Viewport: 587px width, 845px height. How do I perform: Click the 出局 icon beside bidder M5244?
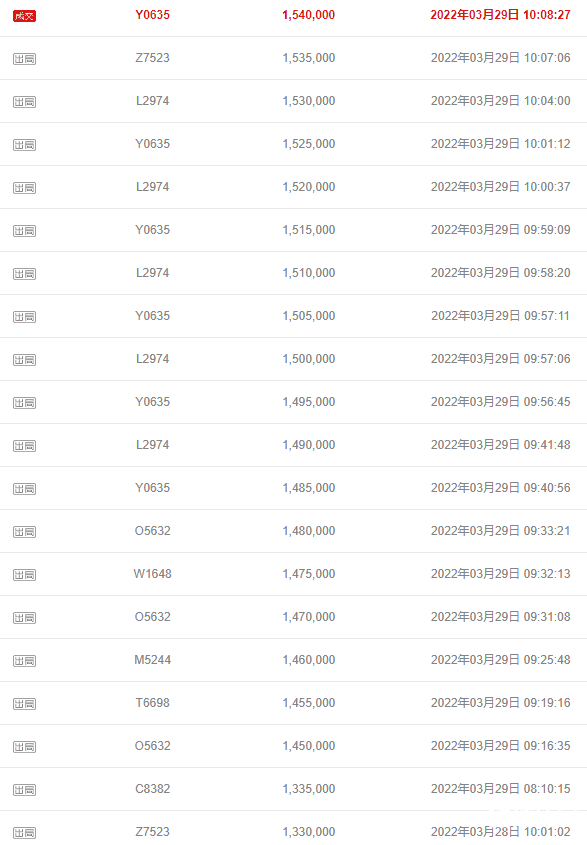(24, 661)
